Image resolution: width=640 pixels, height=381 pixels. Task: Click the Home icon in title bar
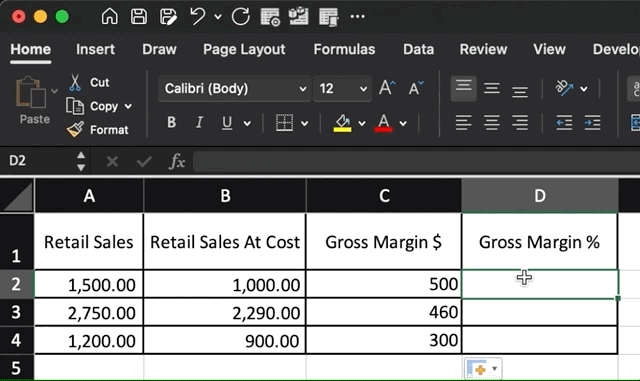coord(109,17)
